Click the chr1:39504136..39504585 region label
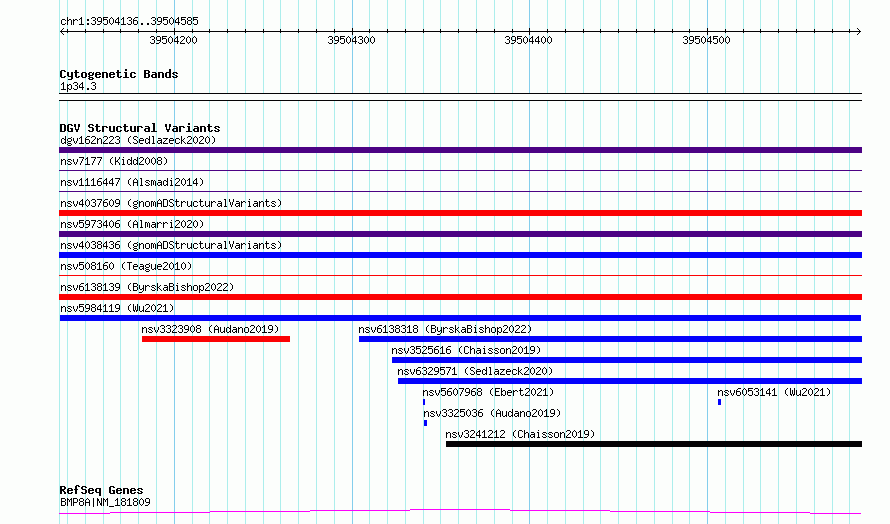Screen dimensions: 890x524 pos(129,22)
